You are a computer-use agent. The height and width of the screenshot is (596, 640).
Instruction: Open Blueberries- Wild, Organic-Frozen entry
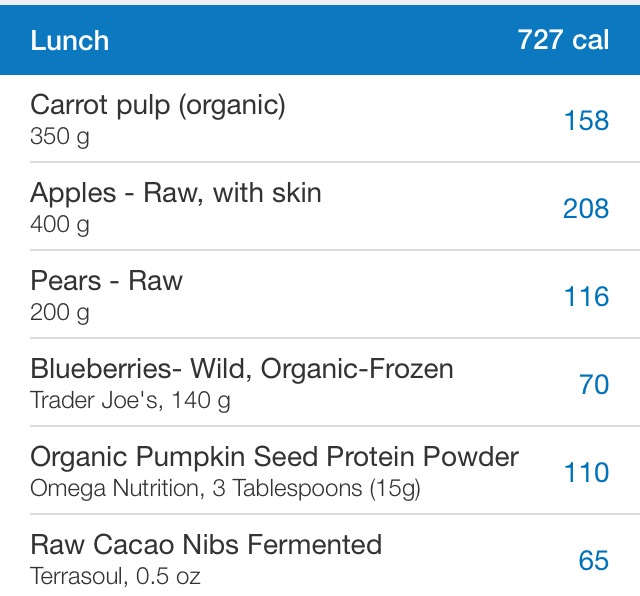[320, 382]
